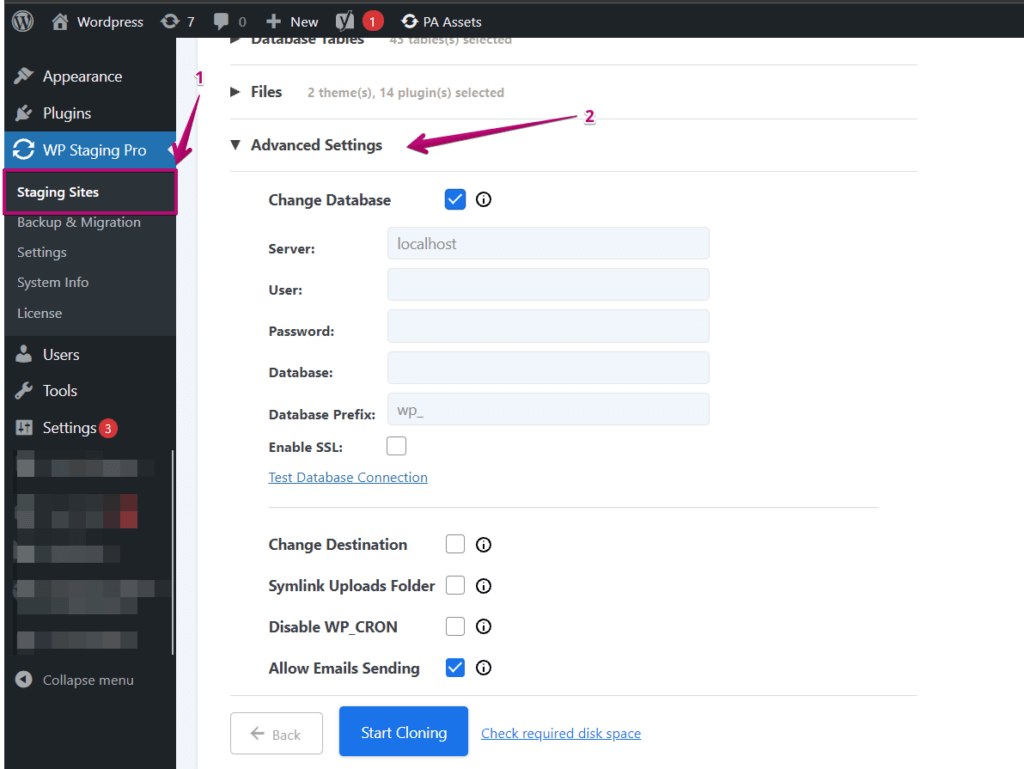Click the Settings badge showing 3

pyautogui.click(x=108, y=428)
